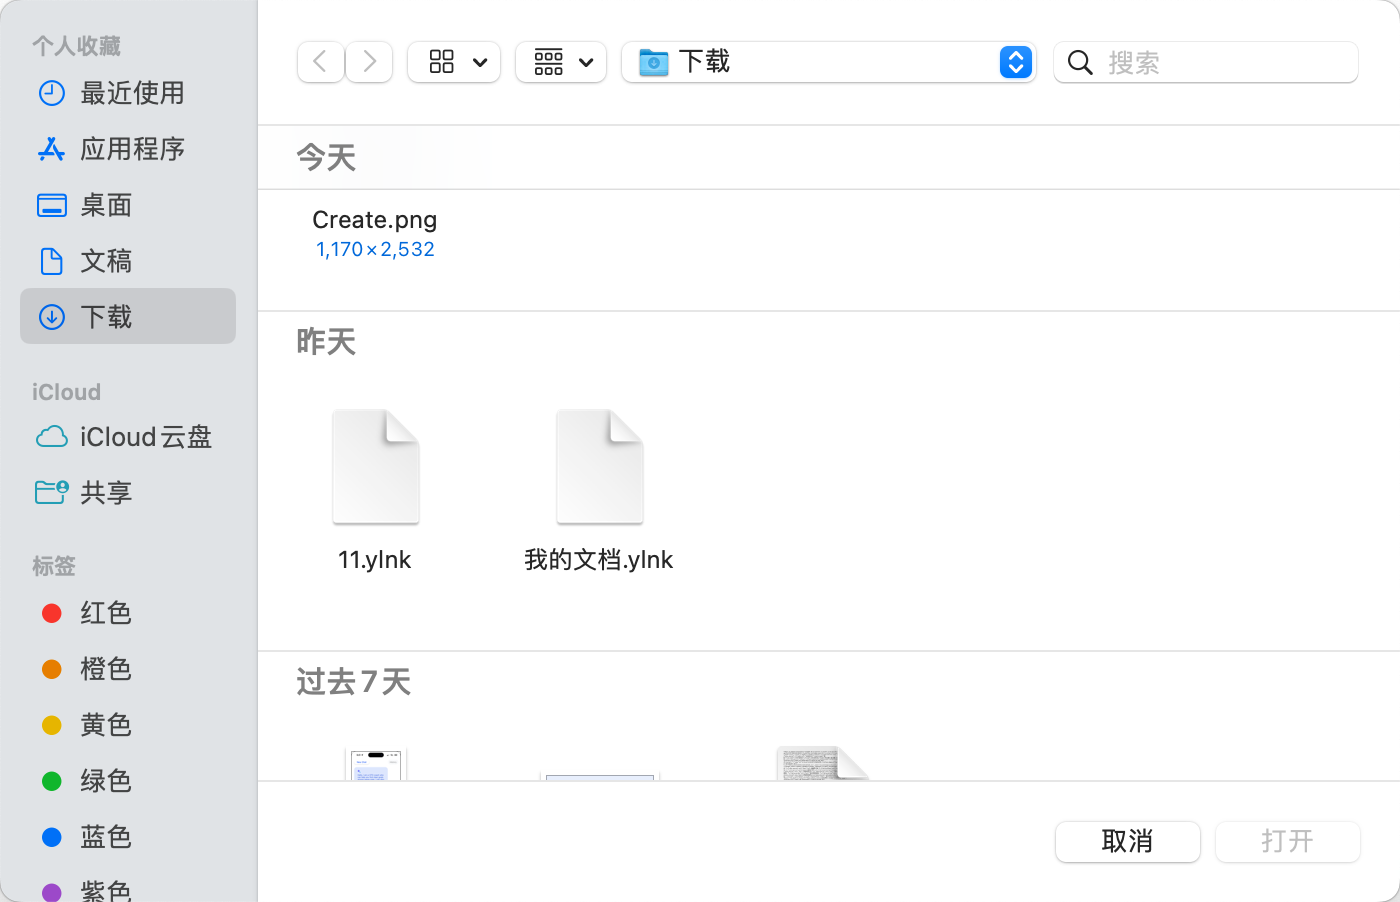Open iCloud云盘 in the sidebar
This screenshot has width=1400, height=902.
point(128,437)
